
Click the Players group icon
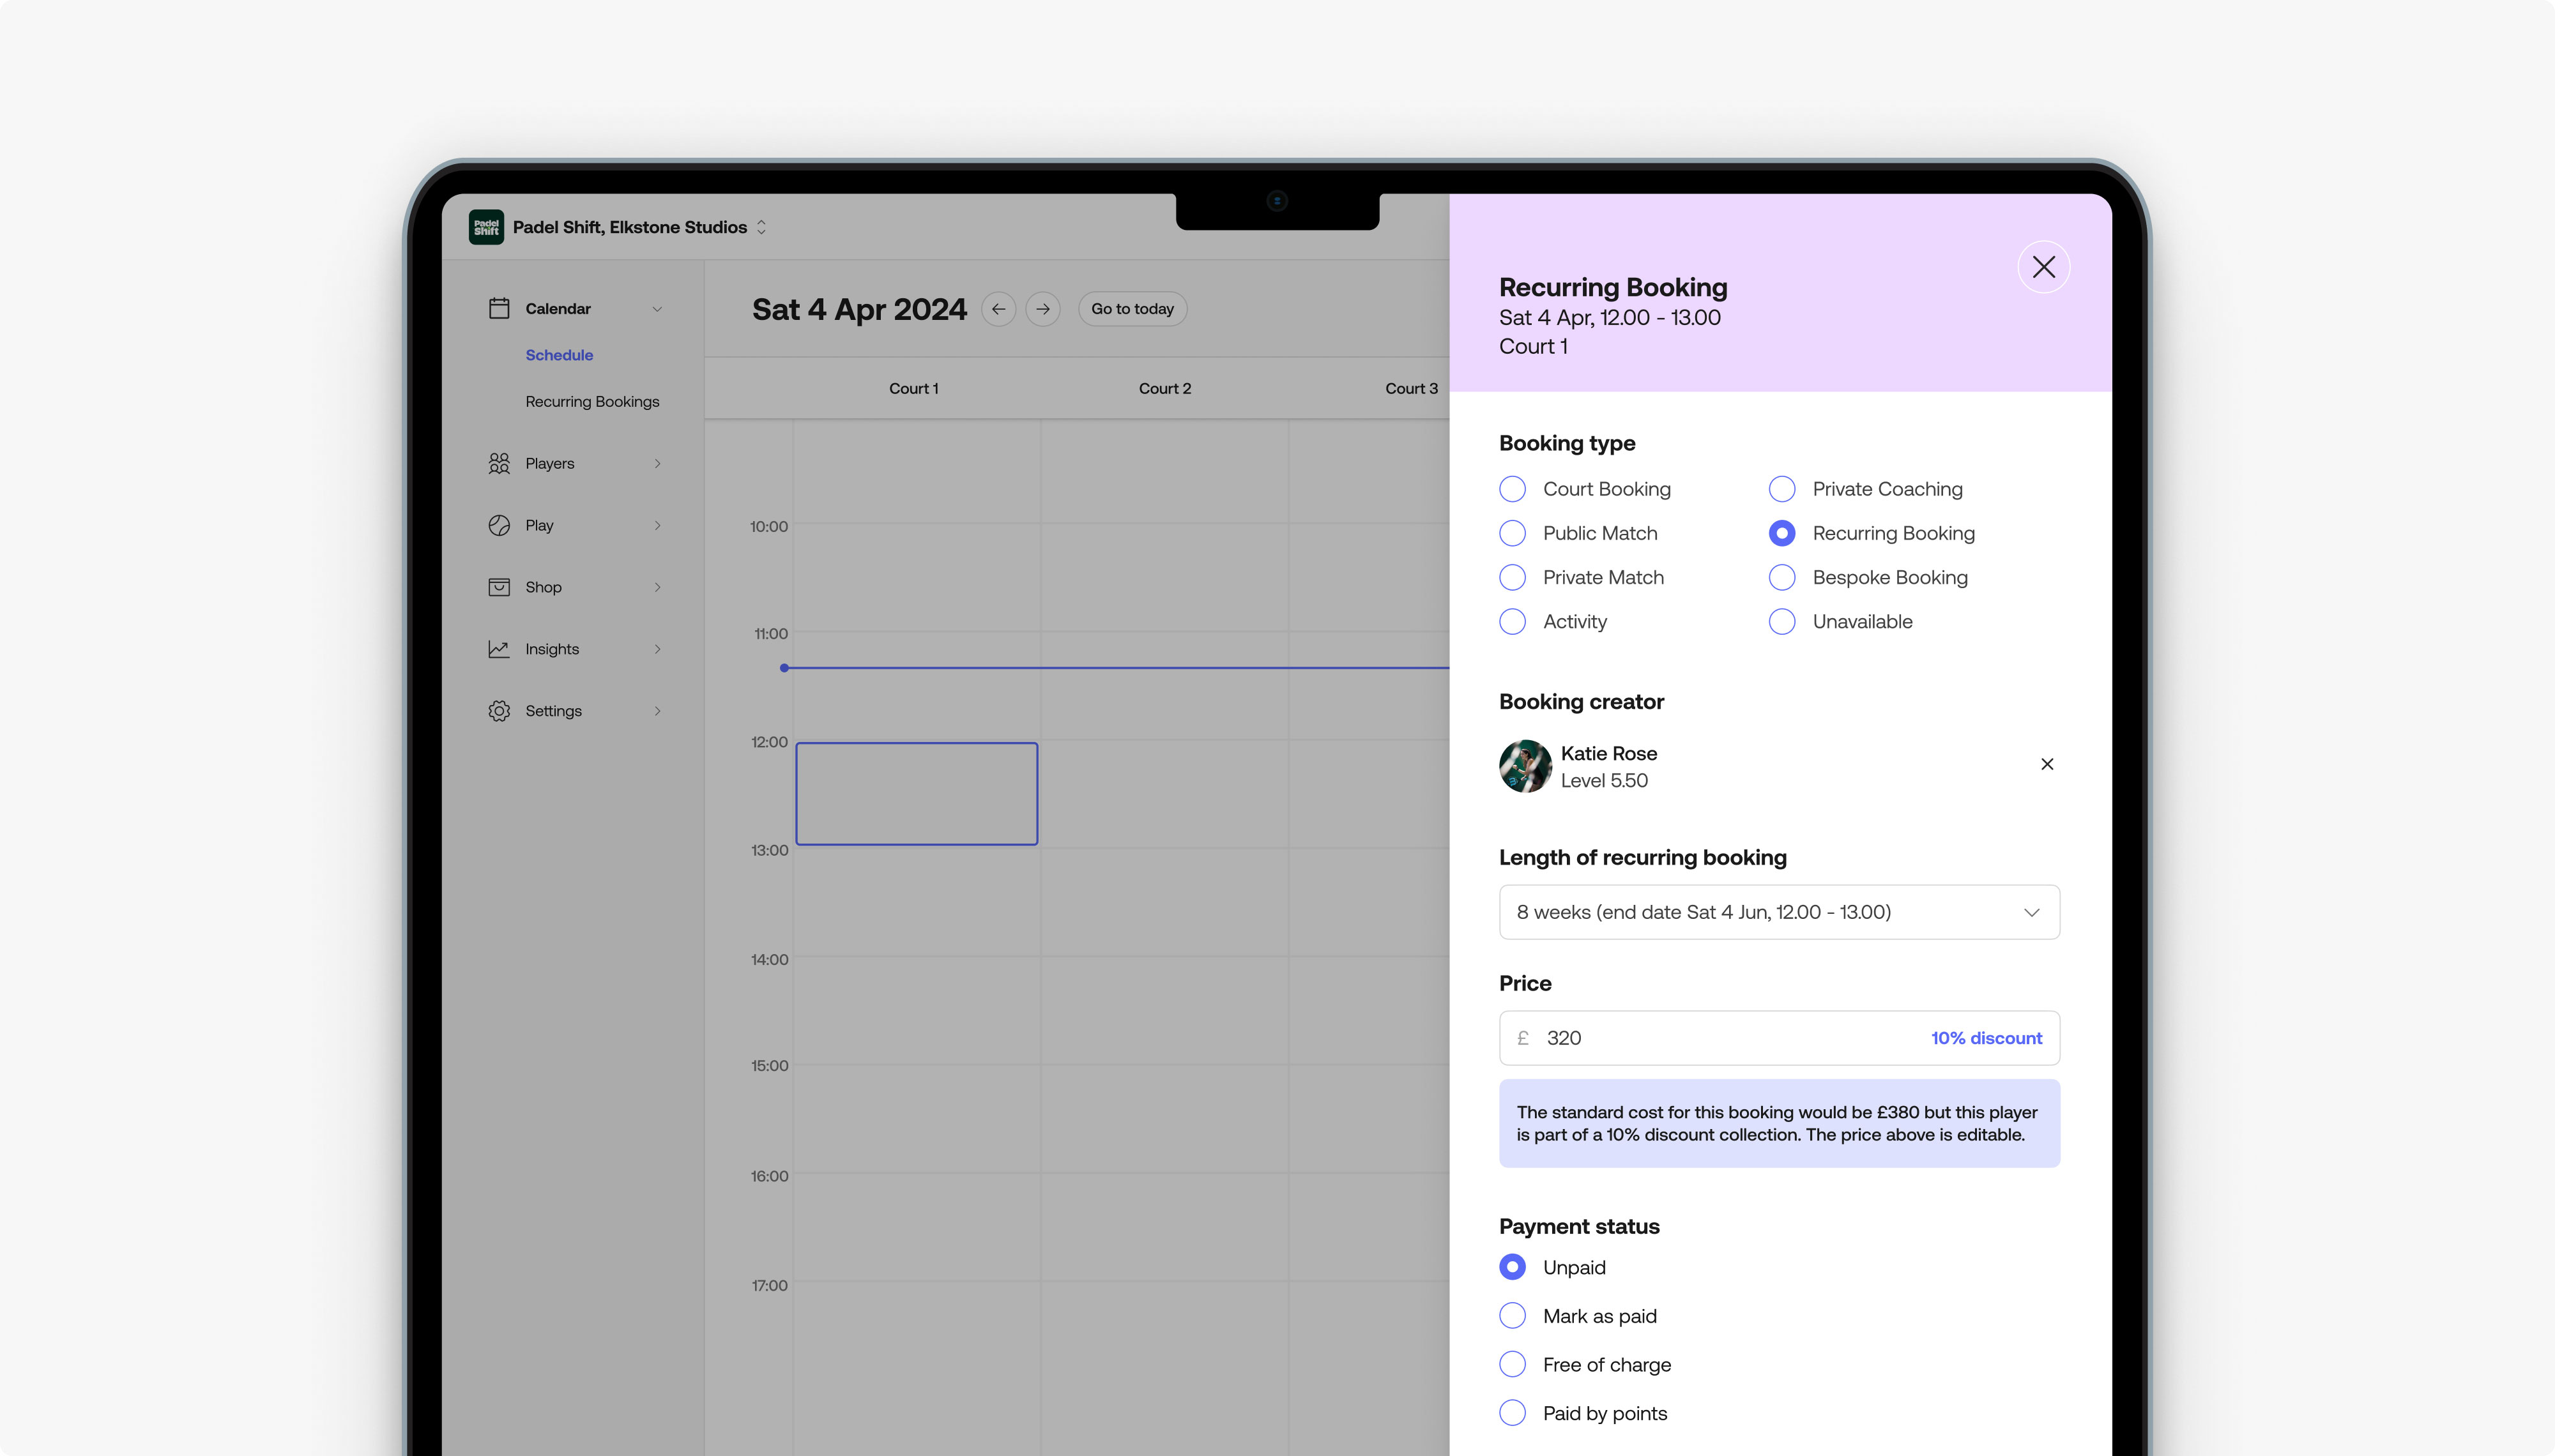coord(499,463)
